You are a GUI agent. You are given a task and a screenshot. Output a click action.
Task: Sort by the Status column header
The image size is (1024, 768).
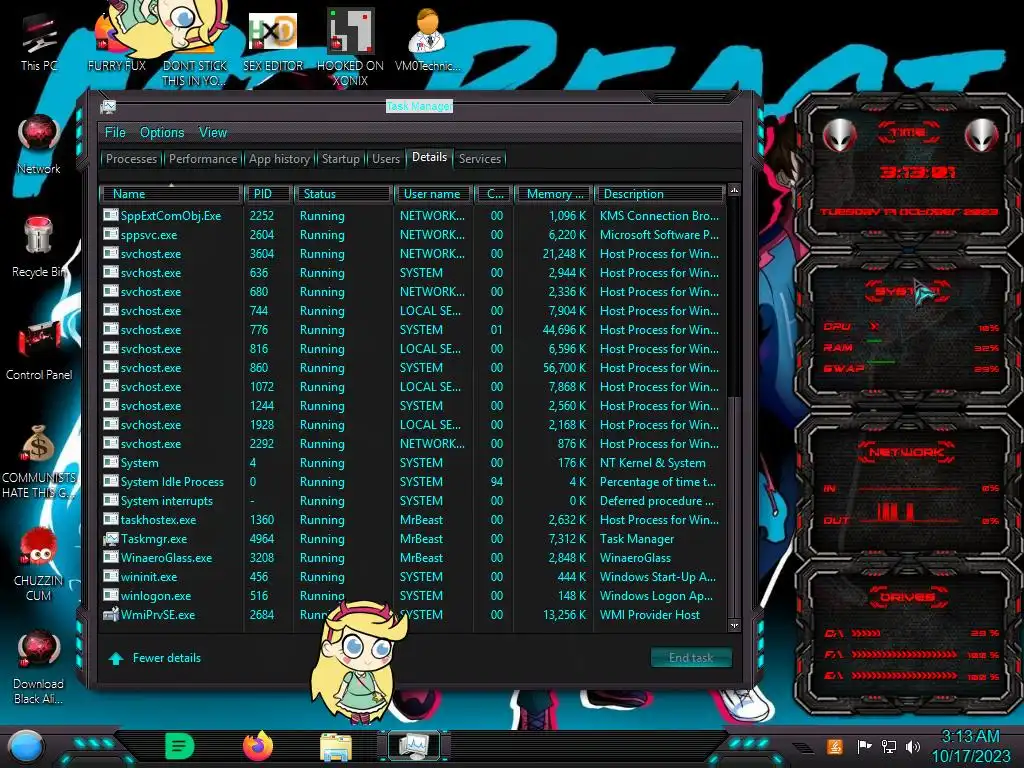(x=344, y=194)
